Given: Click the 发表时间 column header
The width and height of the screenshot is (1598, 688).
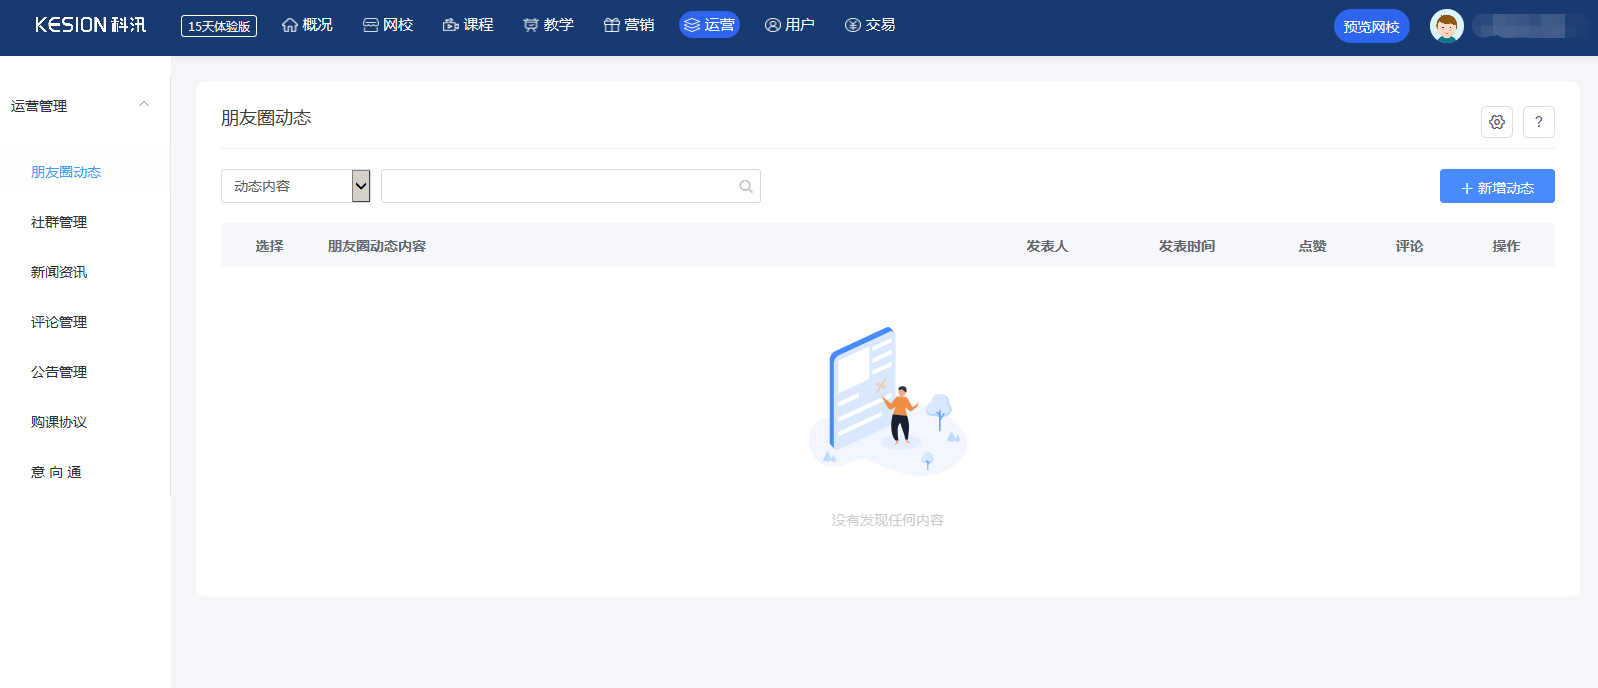Looking at the screenshot, I should pos(1187,246).
